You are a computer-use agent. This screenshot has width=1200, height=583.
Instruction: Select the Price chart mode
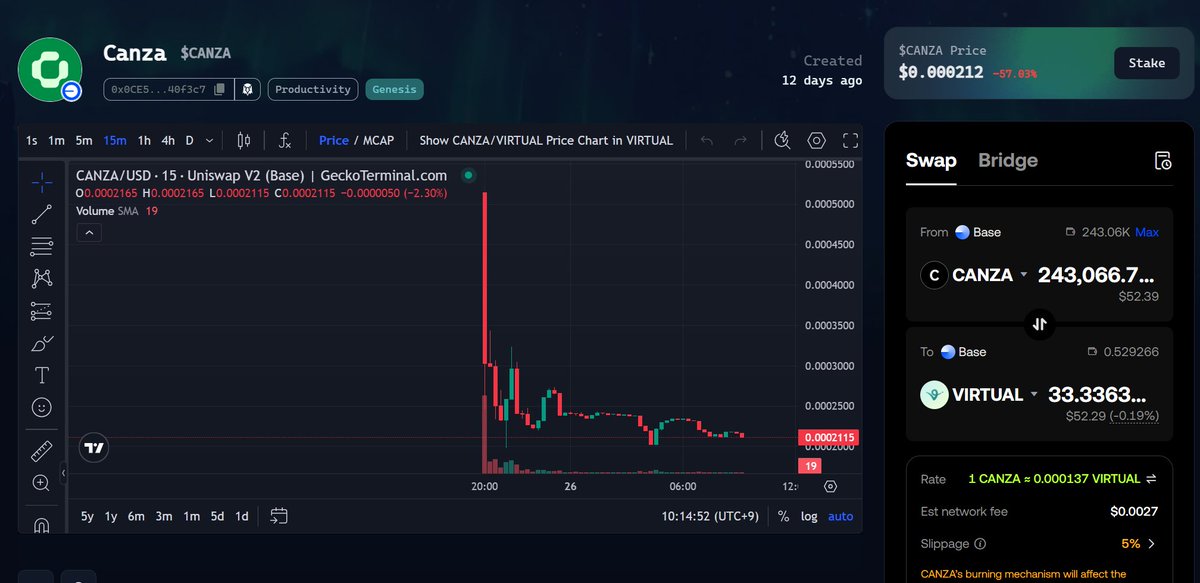coord(334,141)
